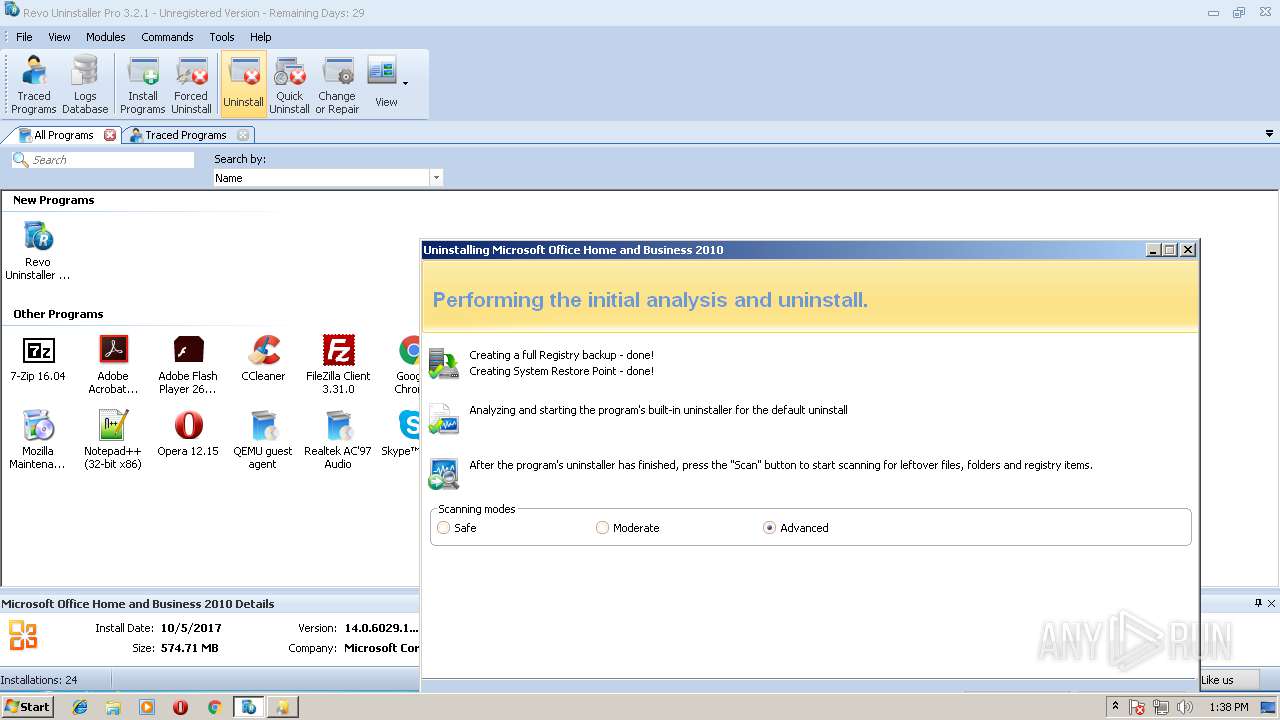
Task: Open Opera from taskbar
Action: click(x=180, y=707)
